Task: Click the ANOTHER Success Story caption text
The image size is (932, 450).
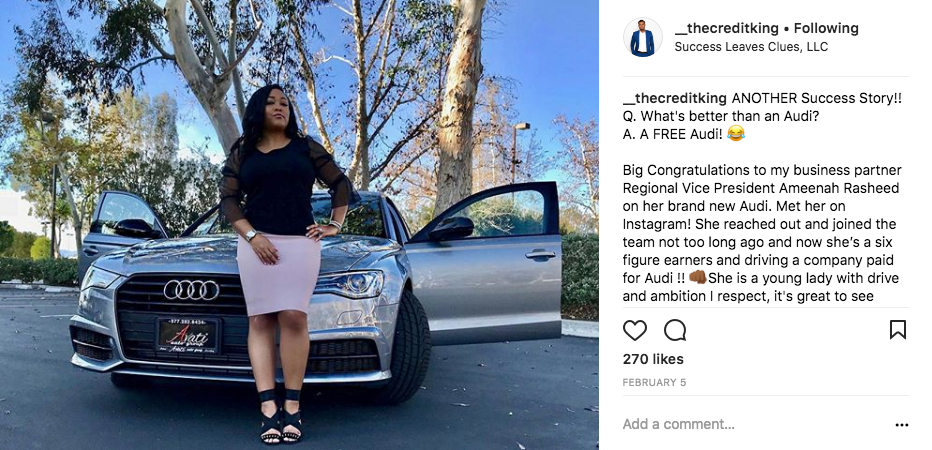Action: pos(817,99)
